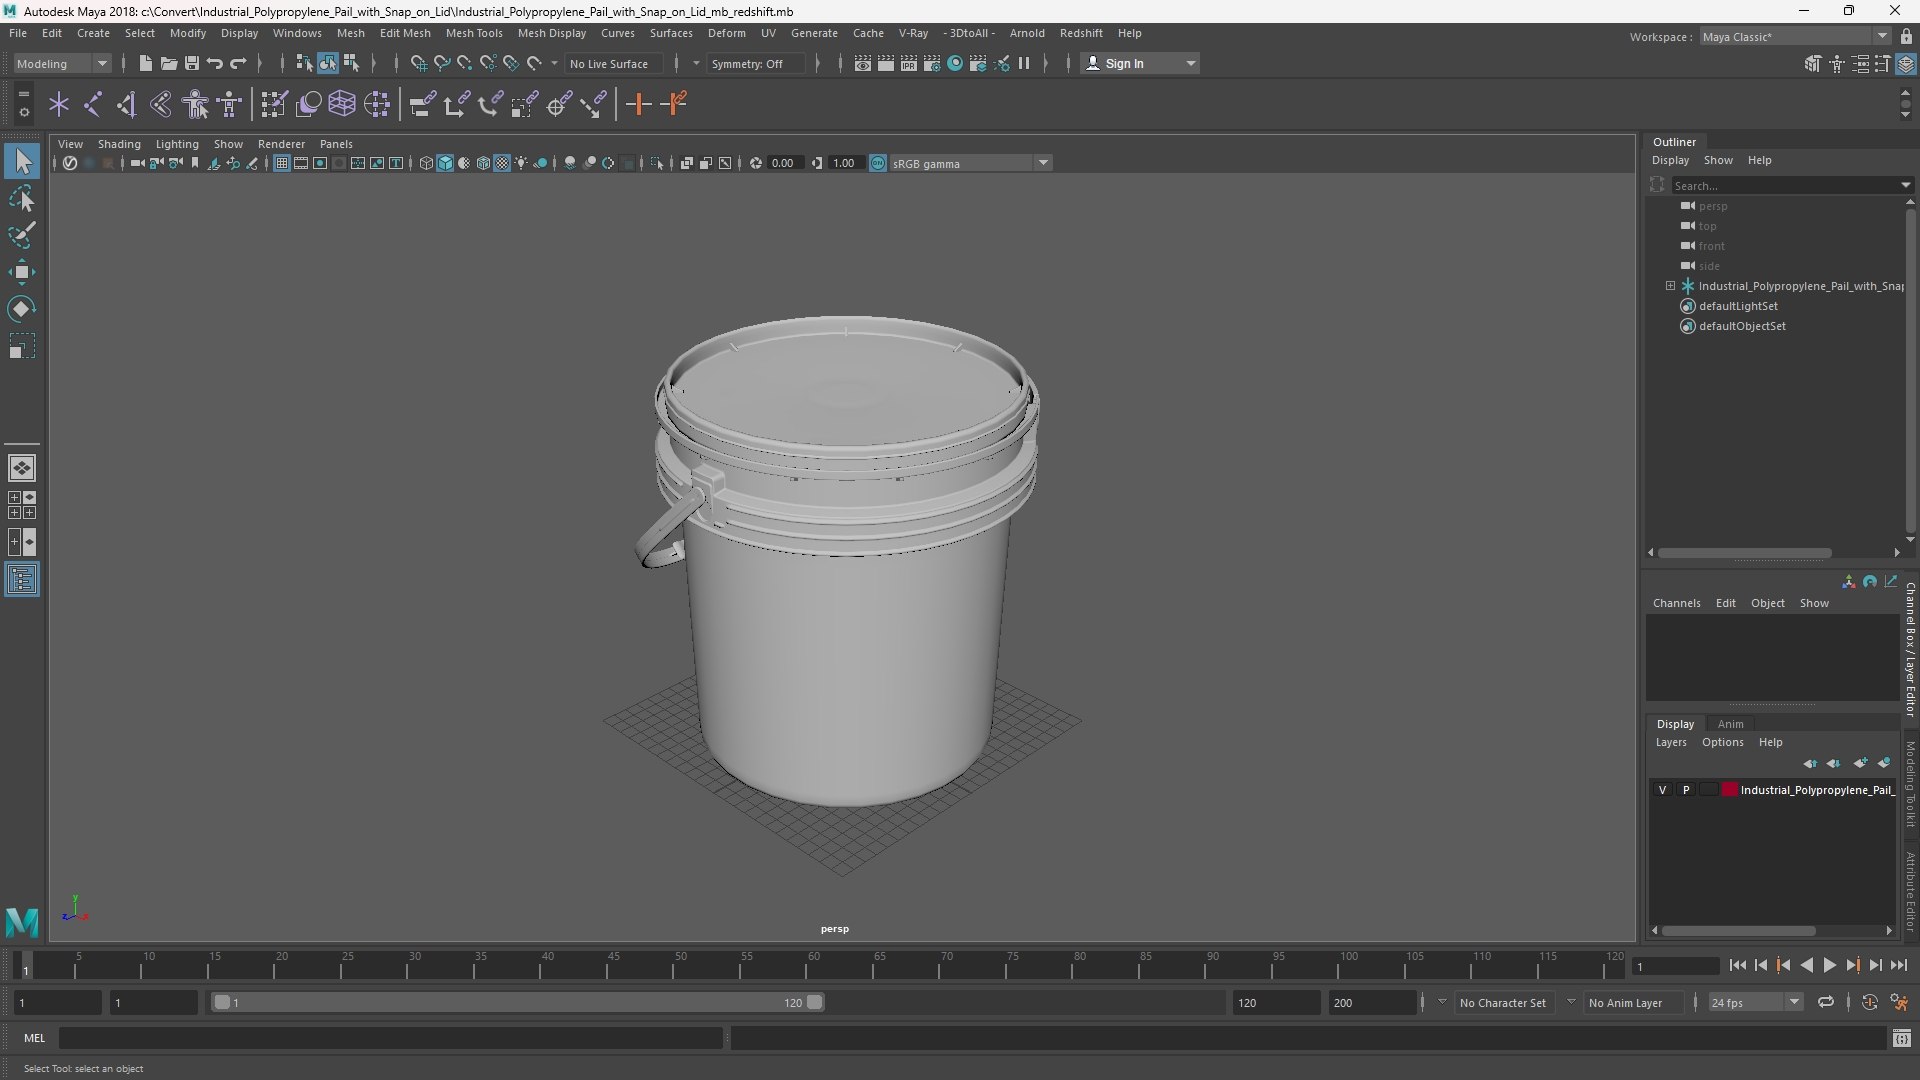1920x1080 pixels.
Task: Click the No Character Set button
Action: click(1502, 1002)
